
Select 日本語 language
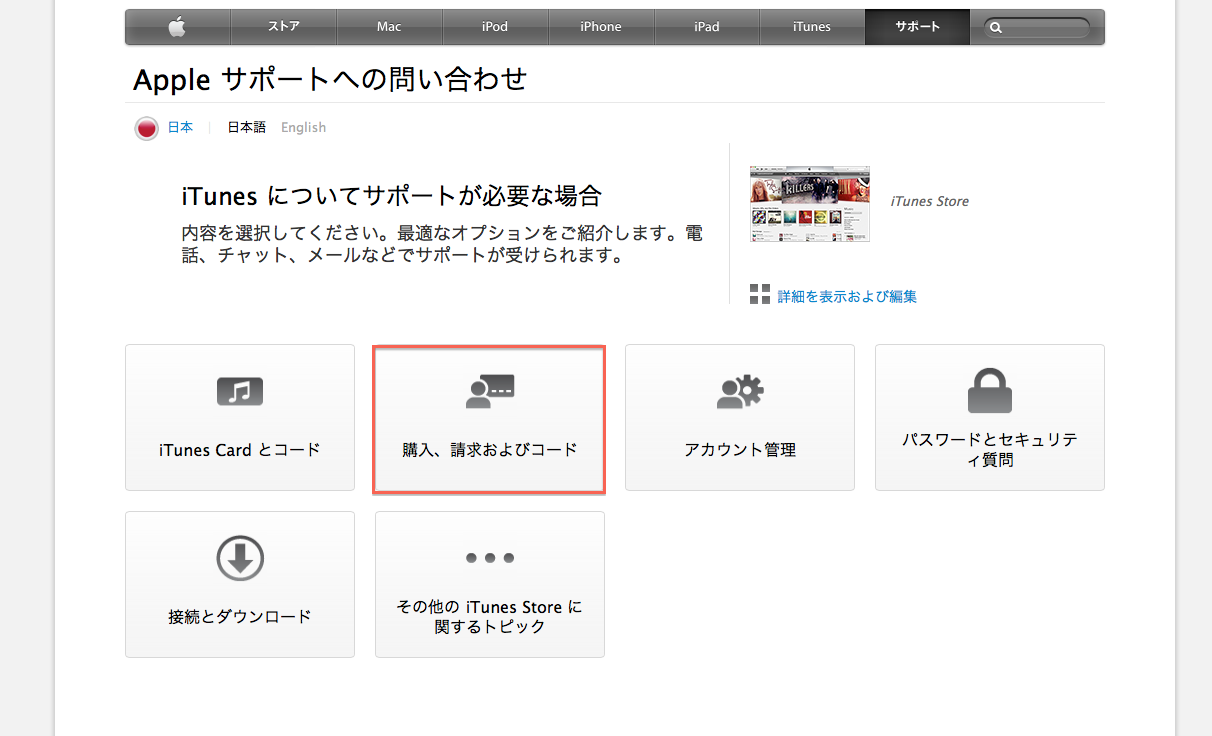[x=246, y=127]
